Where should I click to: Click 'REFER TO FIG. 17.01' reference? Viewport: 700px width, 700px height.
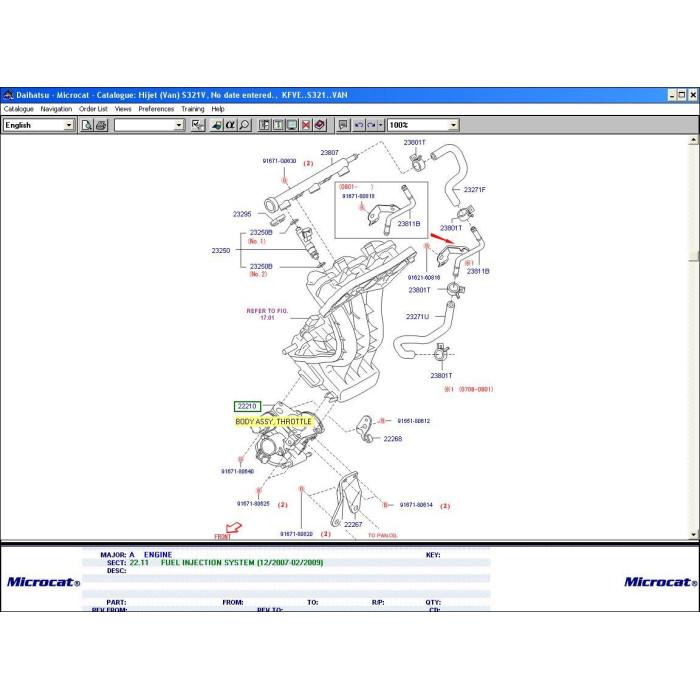coord(267,314)
